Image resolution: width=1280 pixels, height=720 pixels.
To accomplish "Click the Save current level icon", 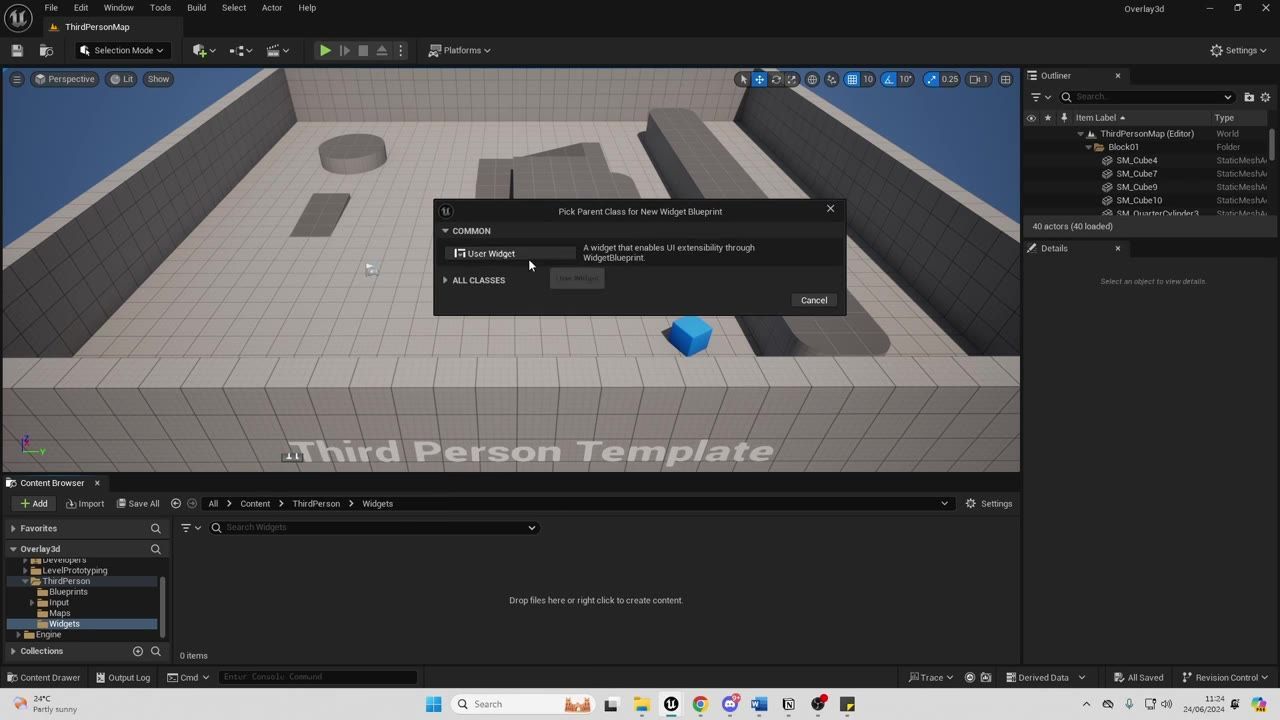I will click(x=17, y=50).
